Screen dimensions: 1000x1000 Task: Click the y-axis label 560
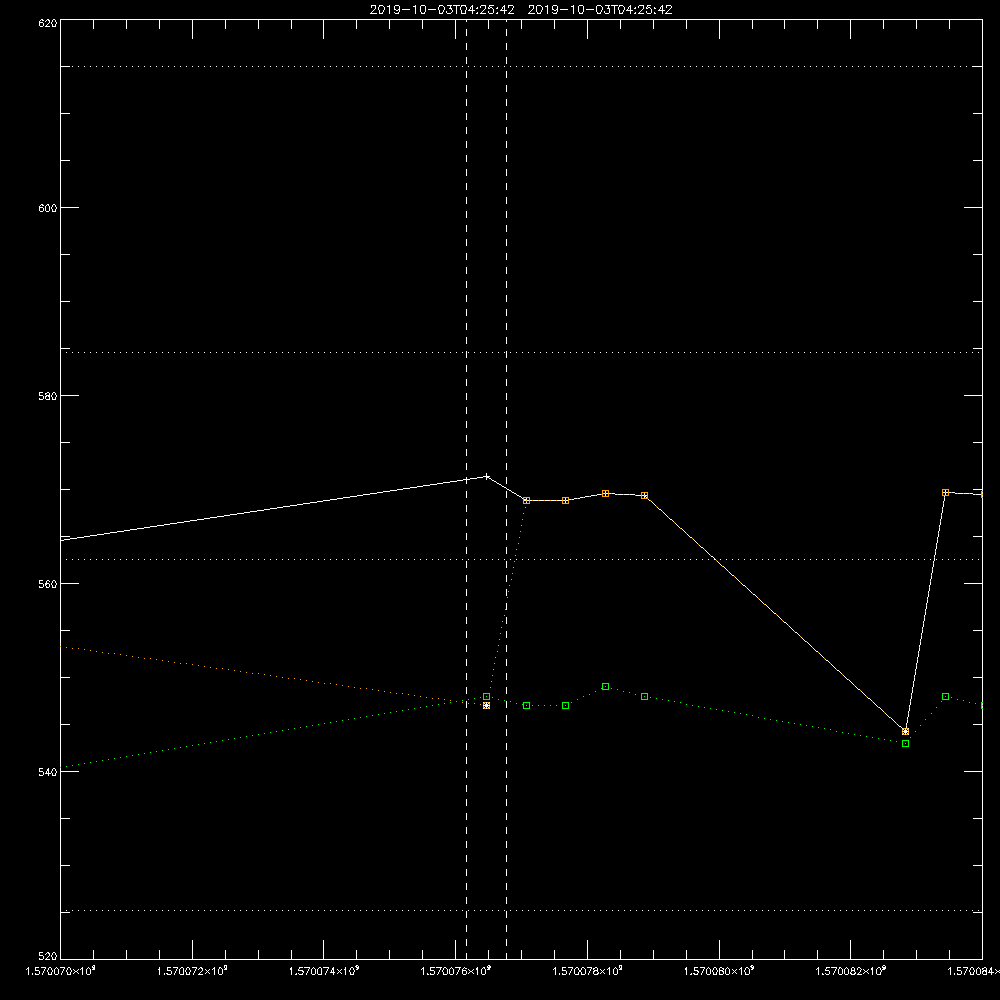click(x=48, y=584)
